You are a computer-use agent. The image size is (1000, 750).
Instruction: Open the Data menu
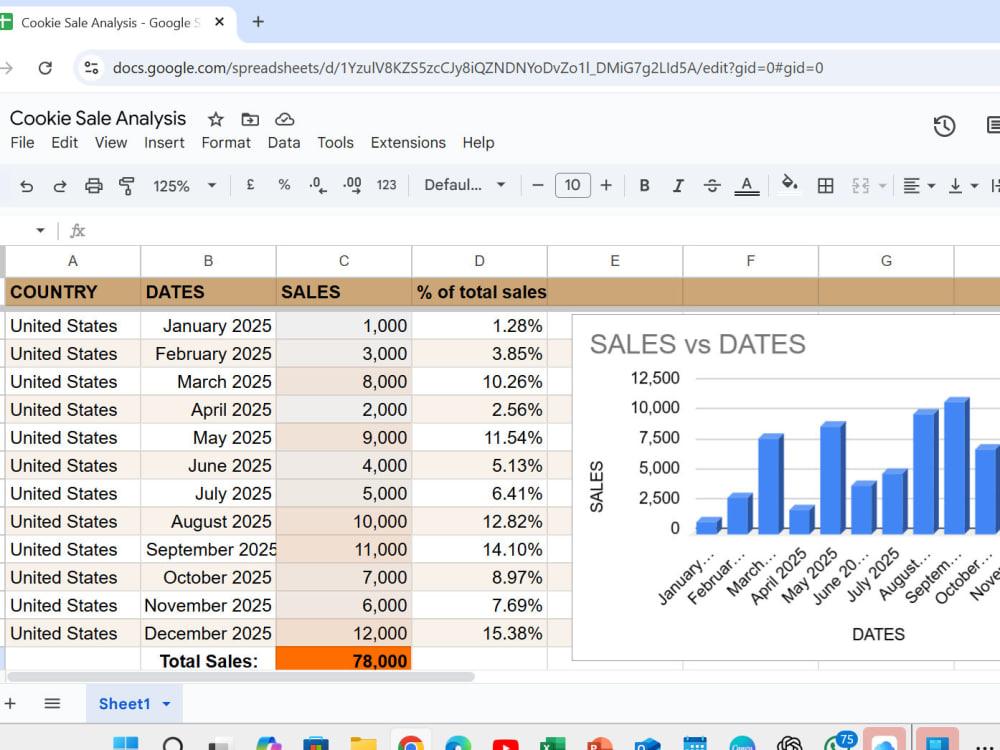pyautogui.click(x=284, y=143)
